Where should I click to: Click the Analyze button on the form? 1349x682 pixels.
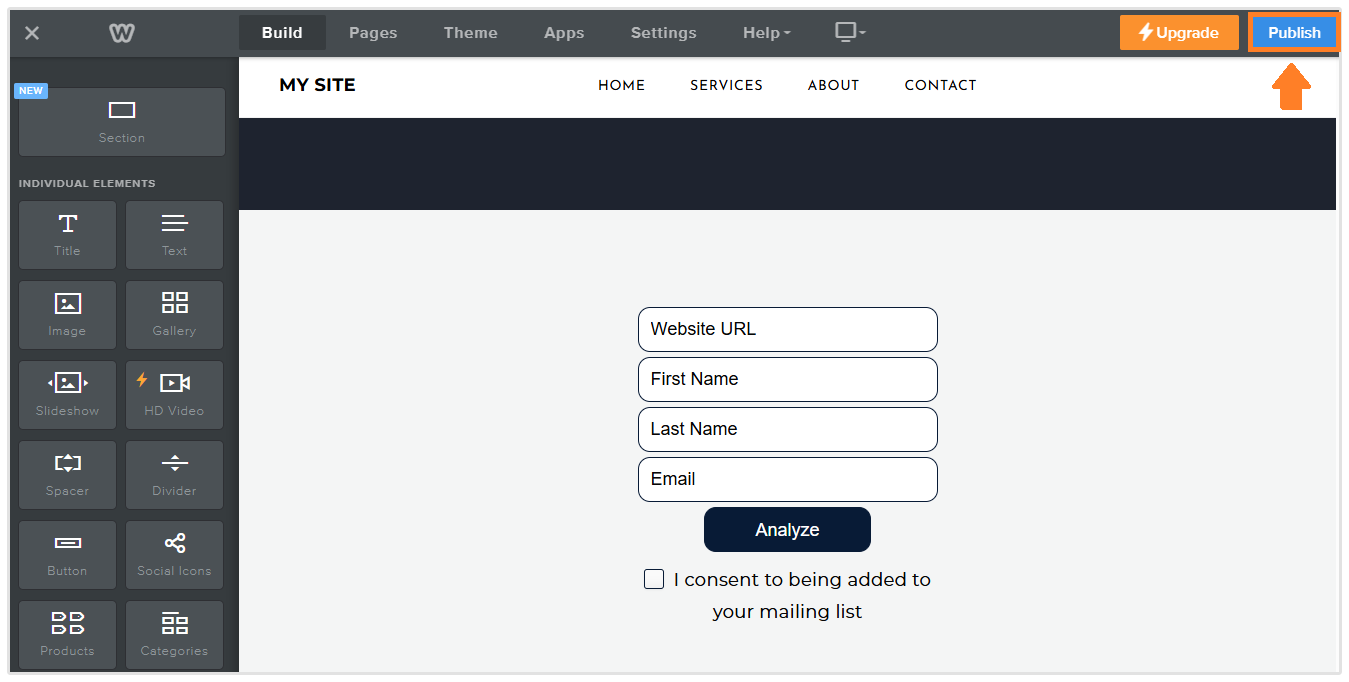tap(787, 529)
